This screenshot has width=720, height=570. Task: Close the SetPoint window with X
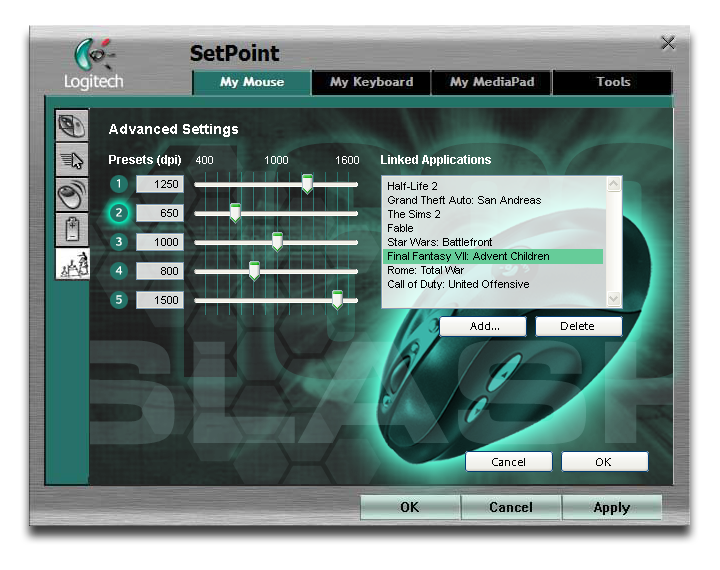[x=668, y=43]
